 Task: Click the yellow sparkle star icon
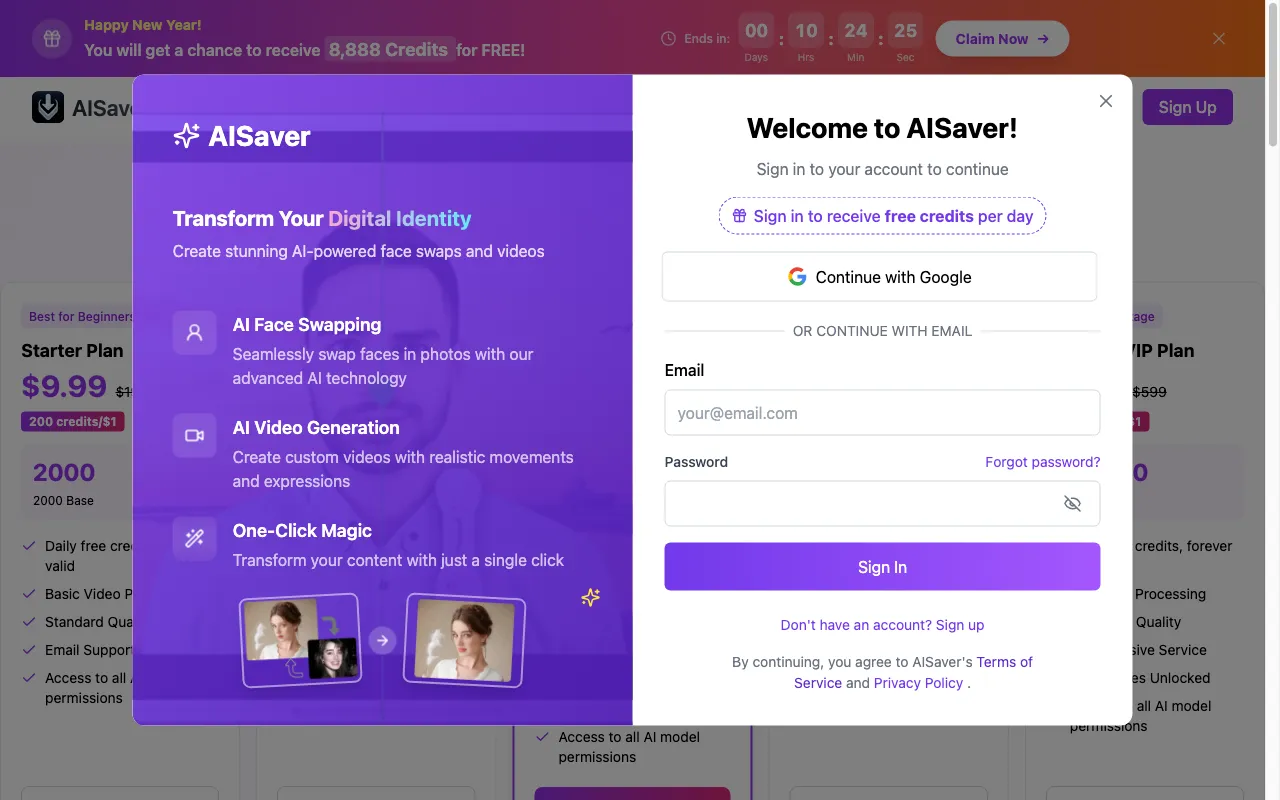(591, 597)
